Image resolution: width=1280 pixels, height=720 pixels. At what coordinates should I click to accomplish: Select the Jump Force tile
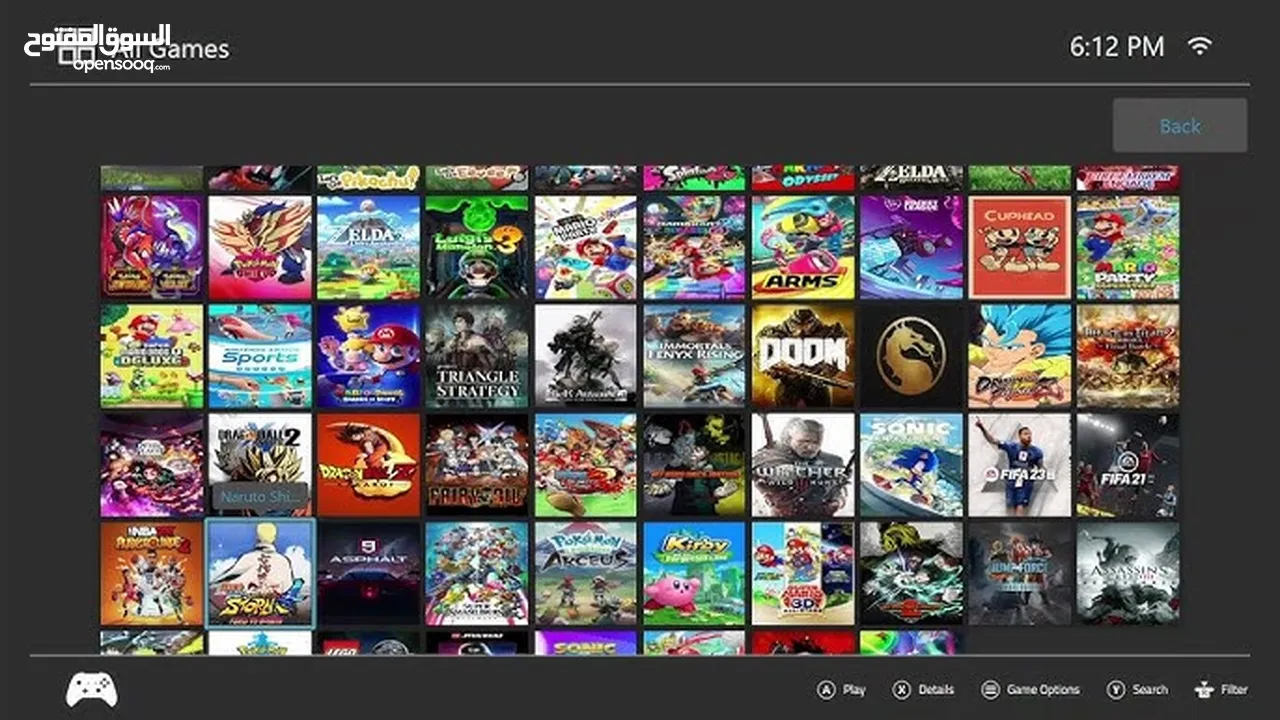point(1019,574)
